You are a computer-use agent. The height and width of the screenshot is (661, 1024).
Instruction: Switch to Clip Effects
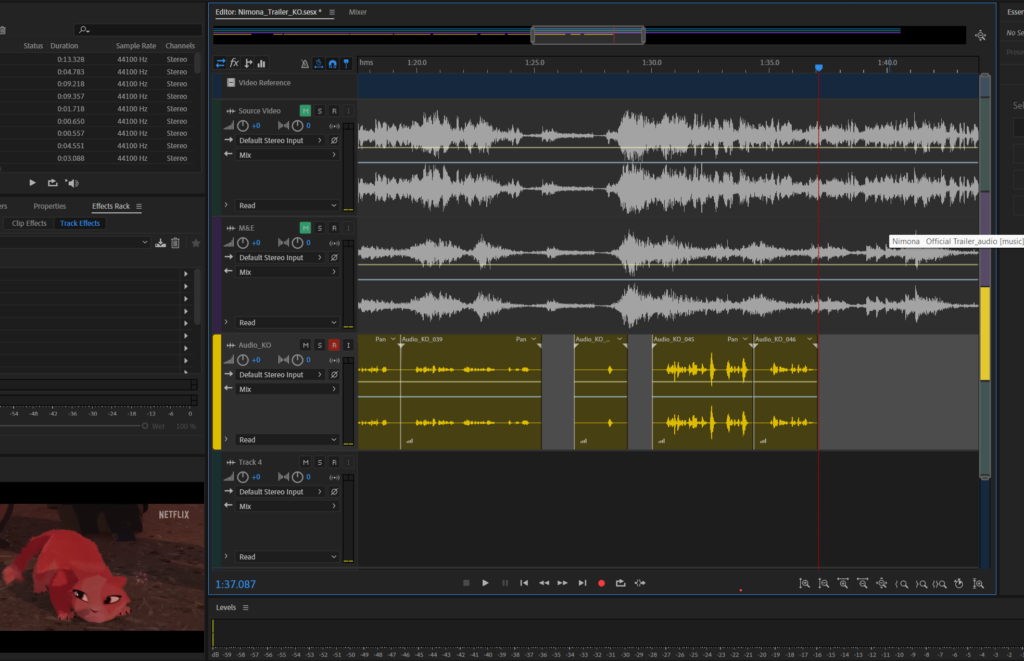click(28, 223)
